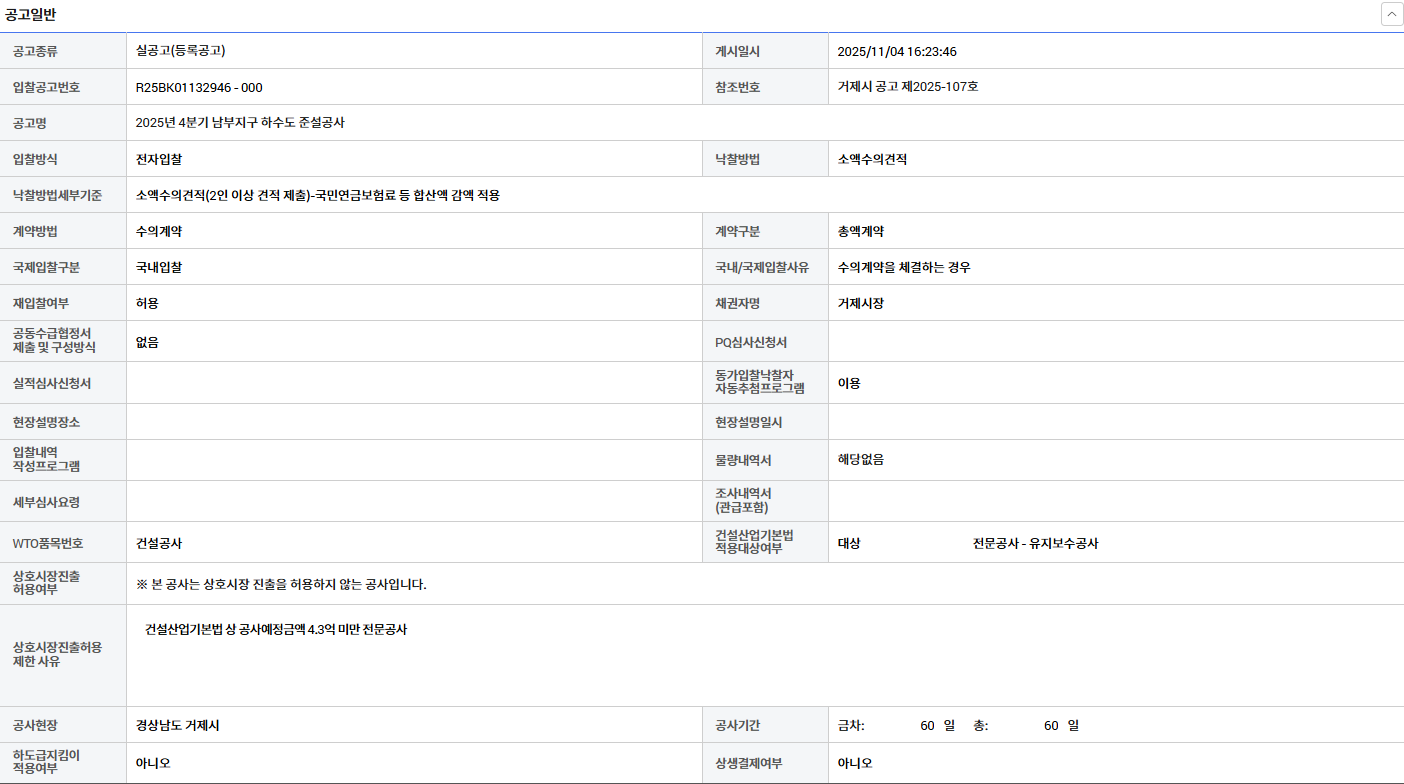The height and width of the screenshot is (784, 1404).
Task: Click the 공고일반 section heading
Action: [x=31, y=14]
